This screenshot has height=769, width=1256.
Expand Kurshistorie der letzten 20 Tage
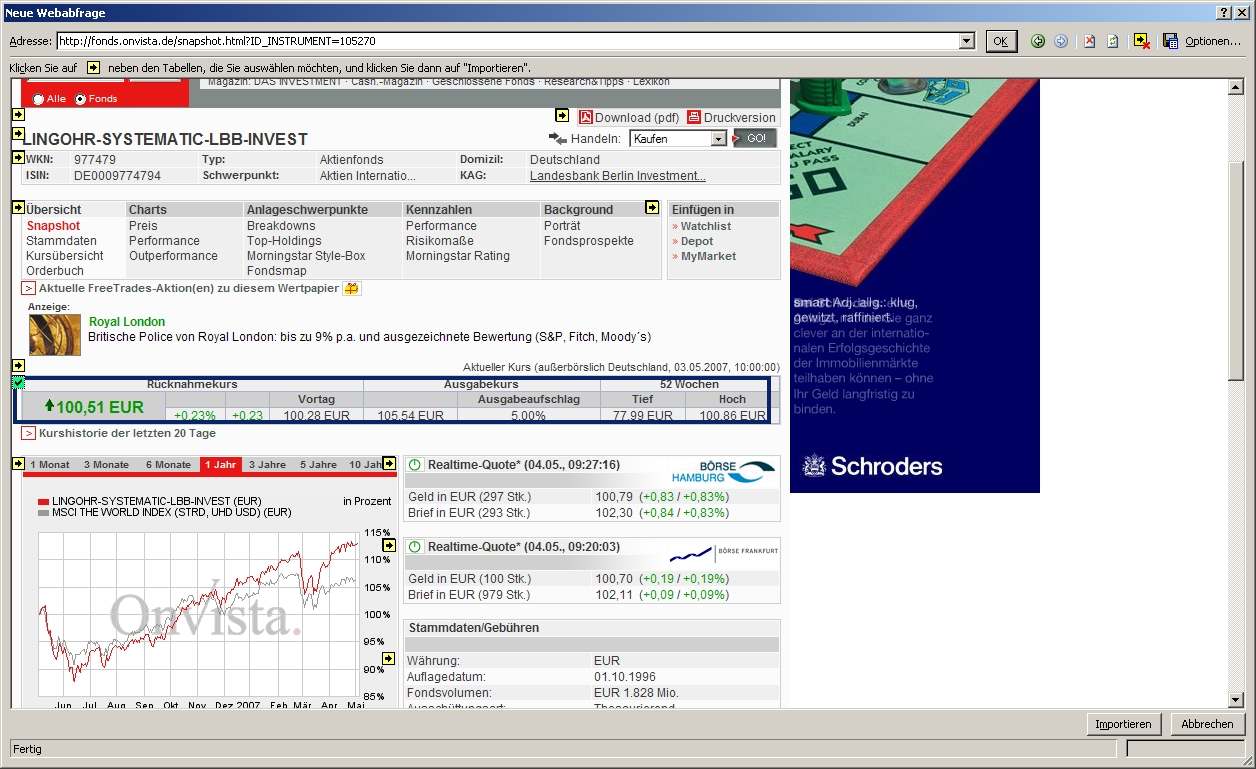click(x=29, y=433)
